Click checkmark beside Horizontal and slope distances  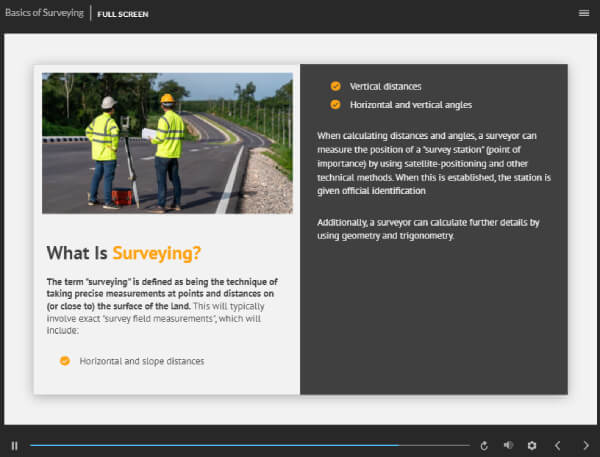[65, 360]
